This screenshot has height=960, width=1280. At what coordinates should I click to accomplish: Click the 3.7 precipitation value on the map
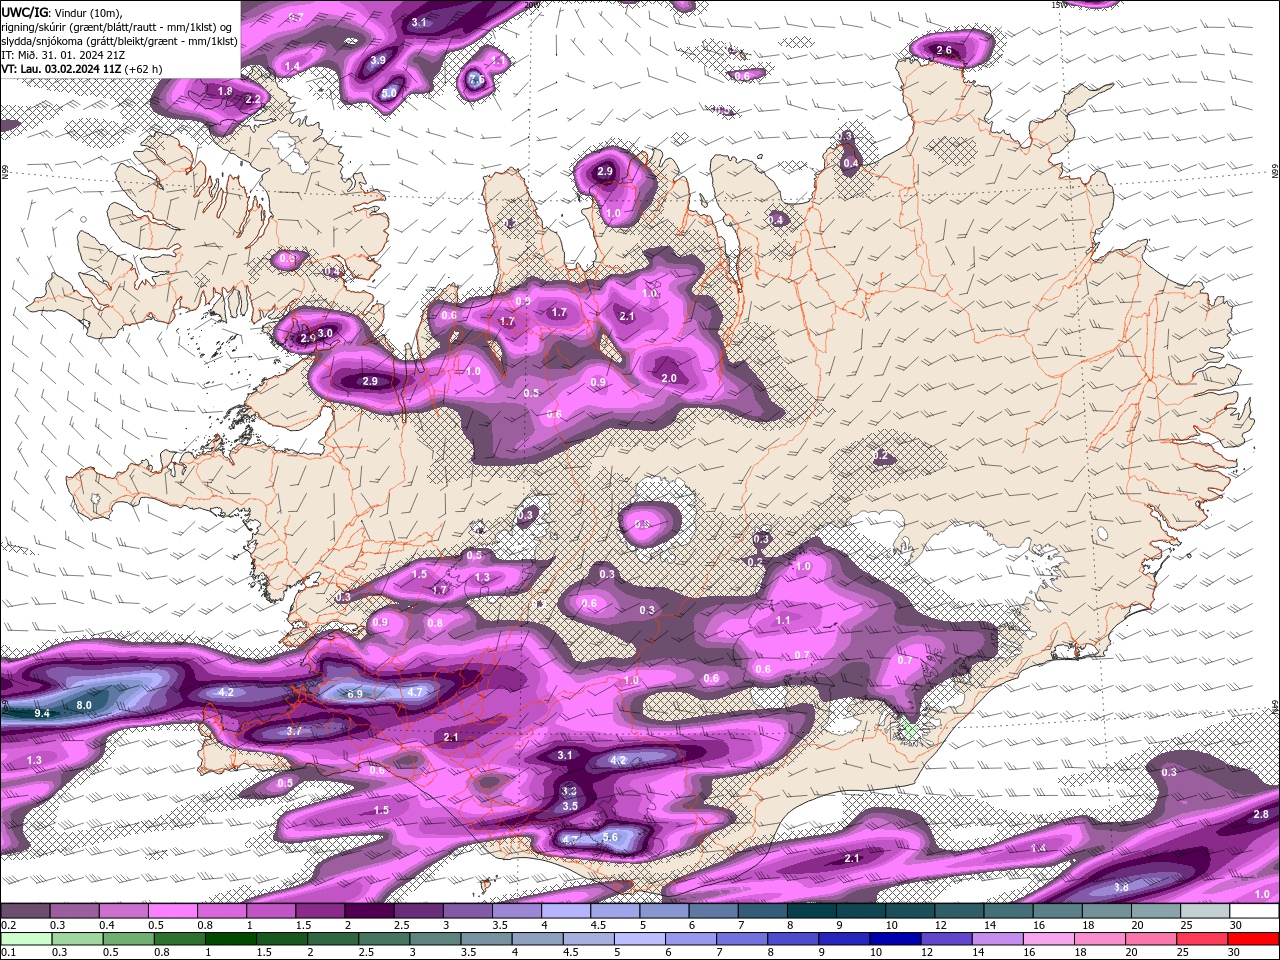click(294, 731)
